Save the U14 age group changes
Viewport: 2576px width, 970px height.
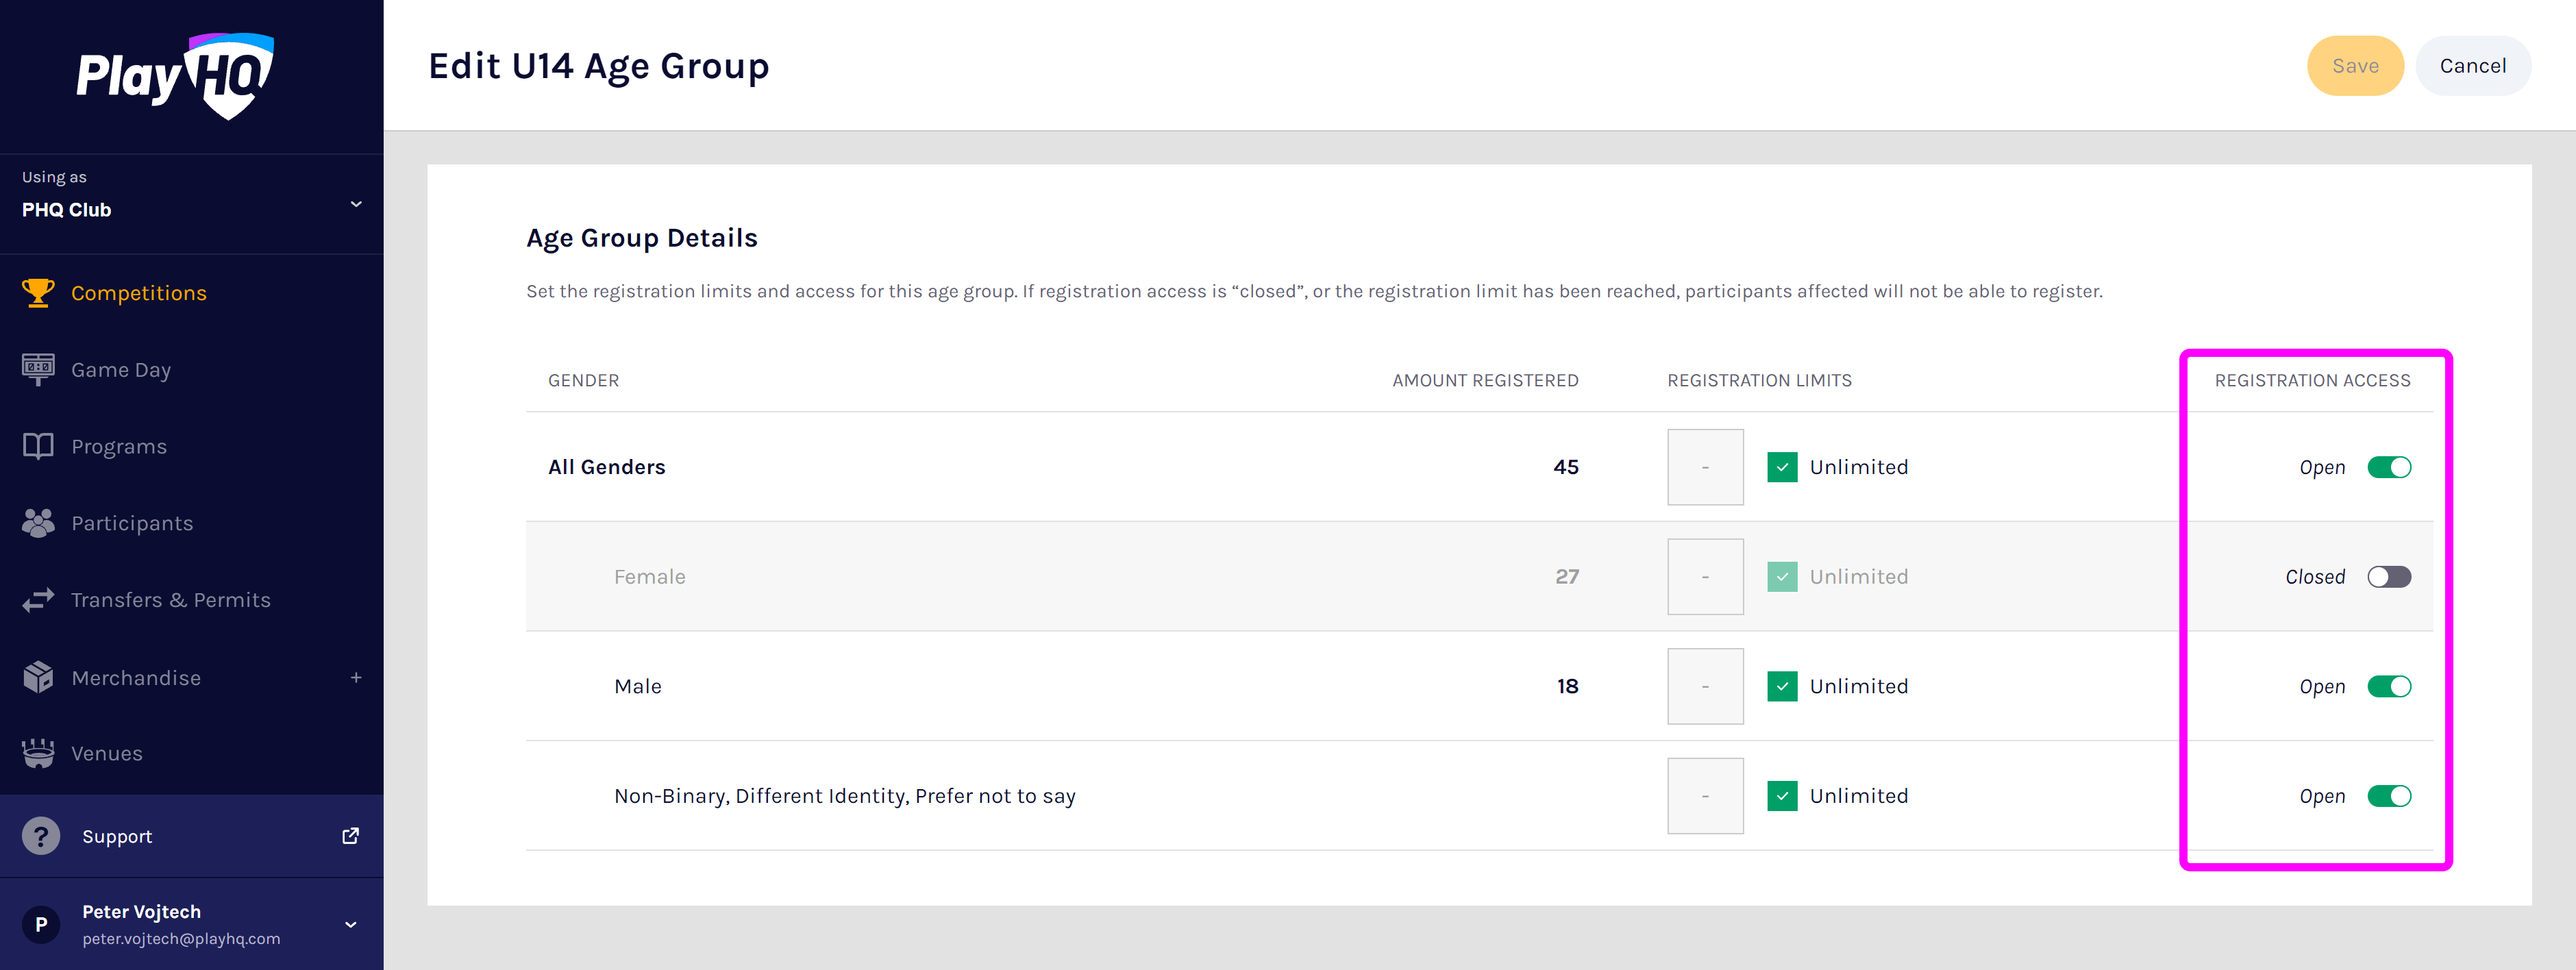pyautogui.click(x=2355, y=65)
